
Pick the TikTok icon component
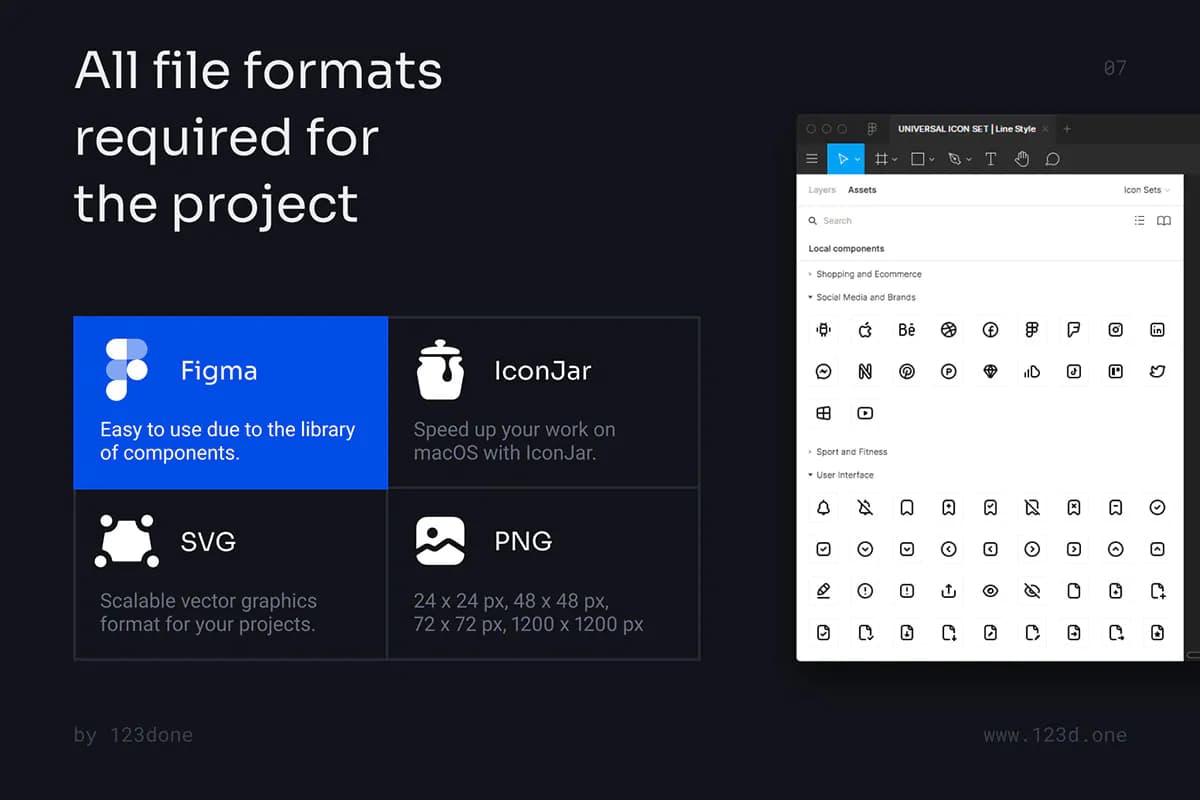pos(1074,372)
